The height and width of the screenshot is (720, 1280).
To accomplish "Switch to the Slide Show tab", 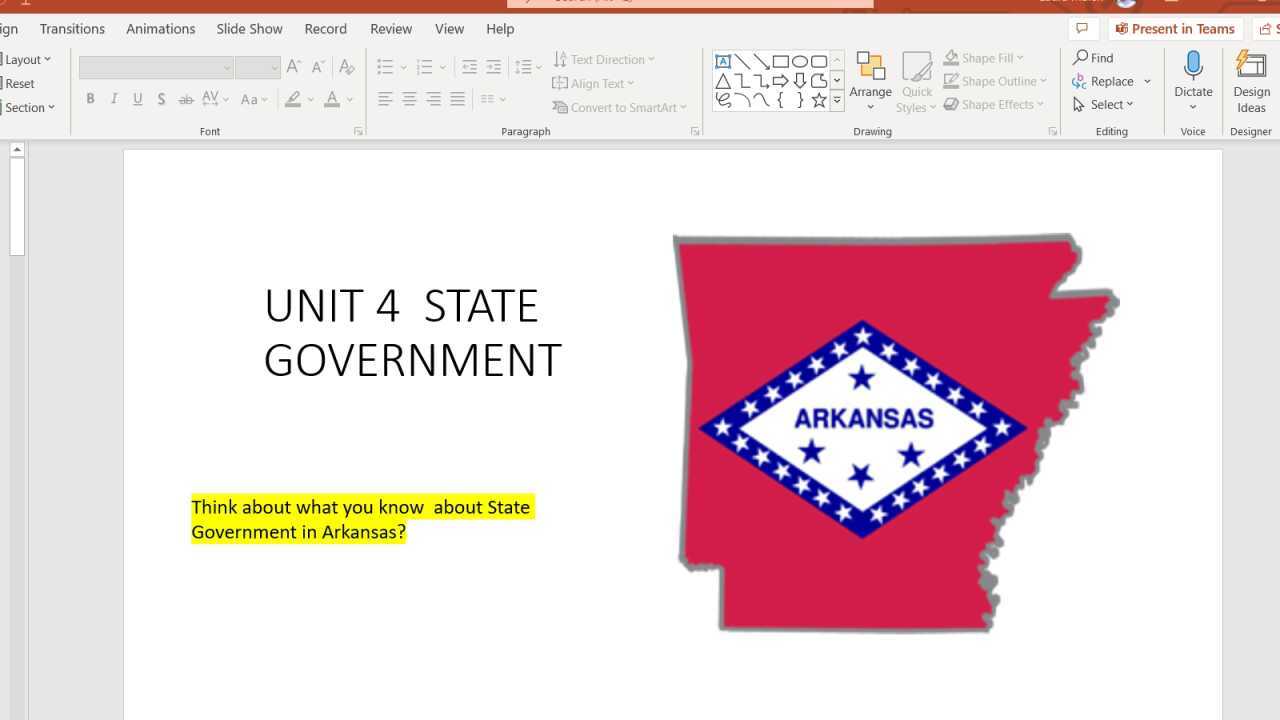I will [x=249, y=28].
